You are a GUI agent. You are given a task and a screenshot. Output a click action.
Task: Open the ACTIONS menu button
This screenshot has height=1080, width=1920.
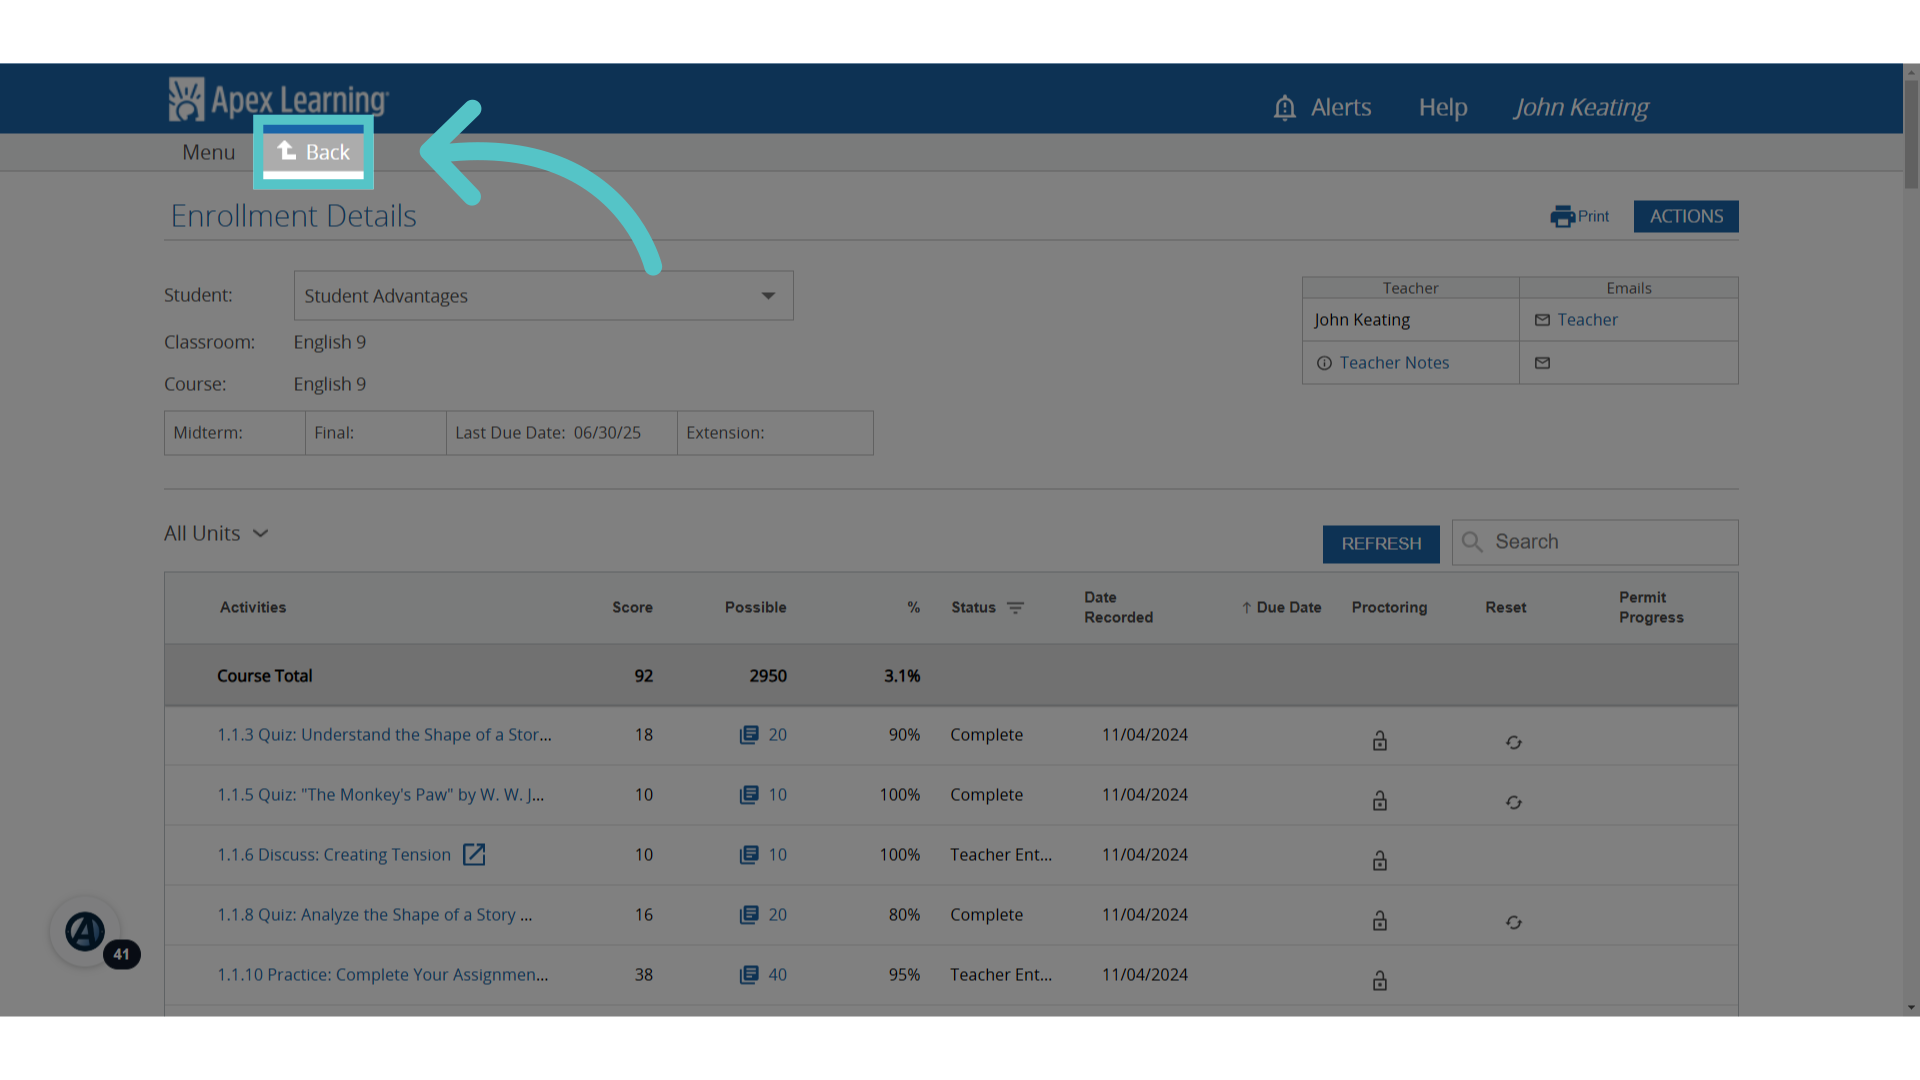tap(1686, 217)
